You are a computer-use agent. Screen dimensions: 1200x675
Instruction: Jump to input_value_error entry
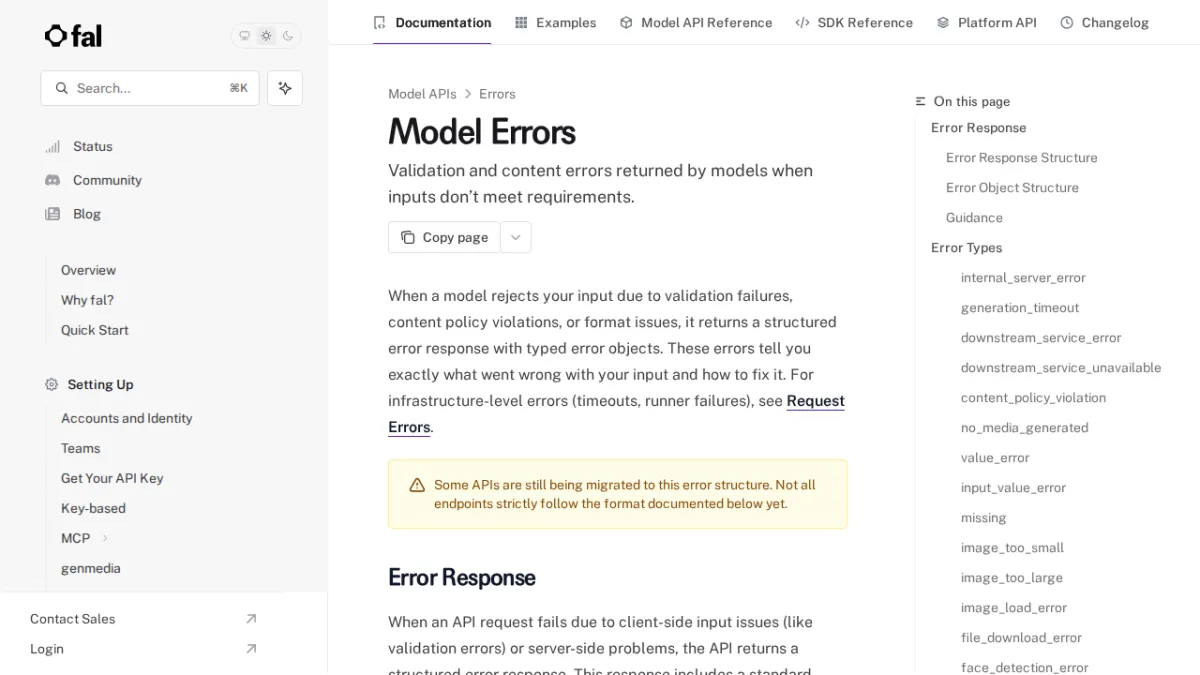[x=1013, y=488]
